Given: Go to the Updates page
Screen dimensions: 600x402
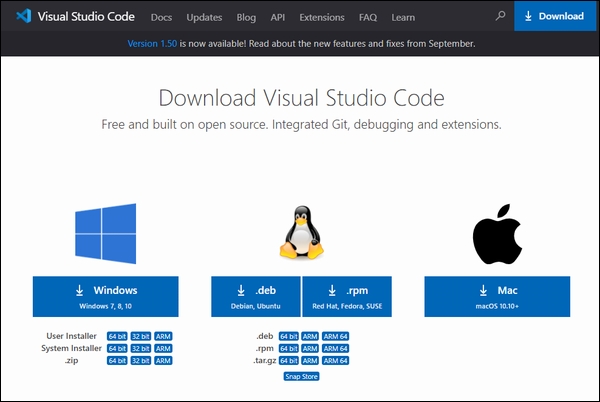Looking at the screenshot, I should [x=204, y=17].
